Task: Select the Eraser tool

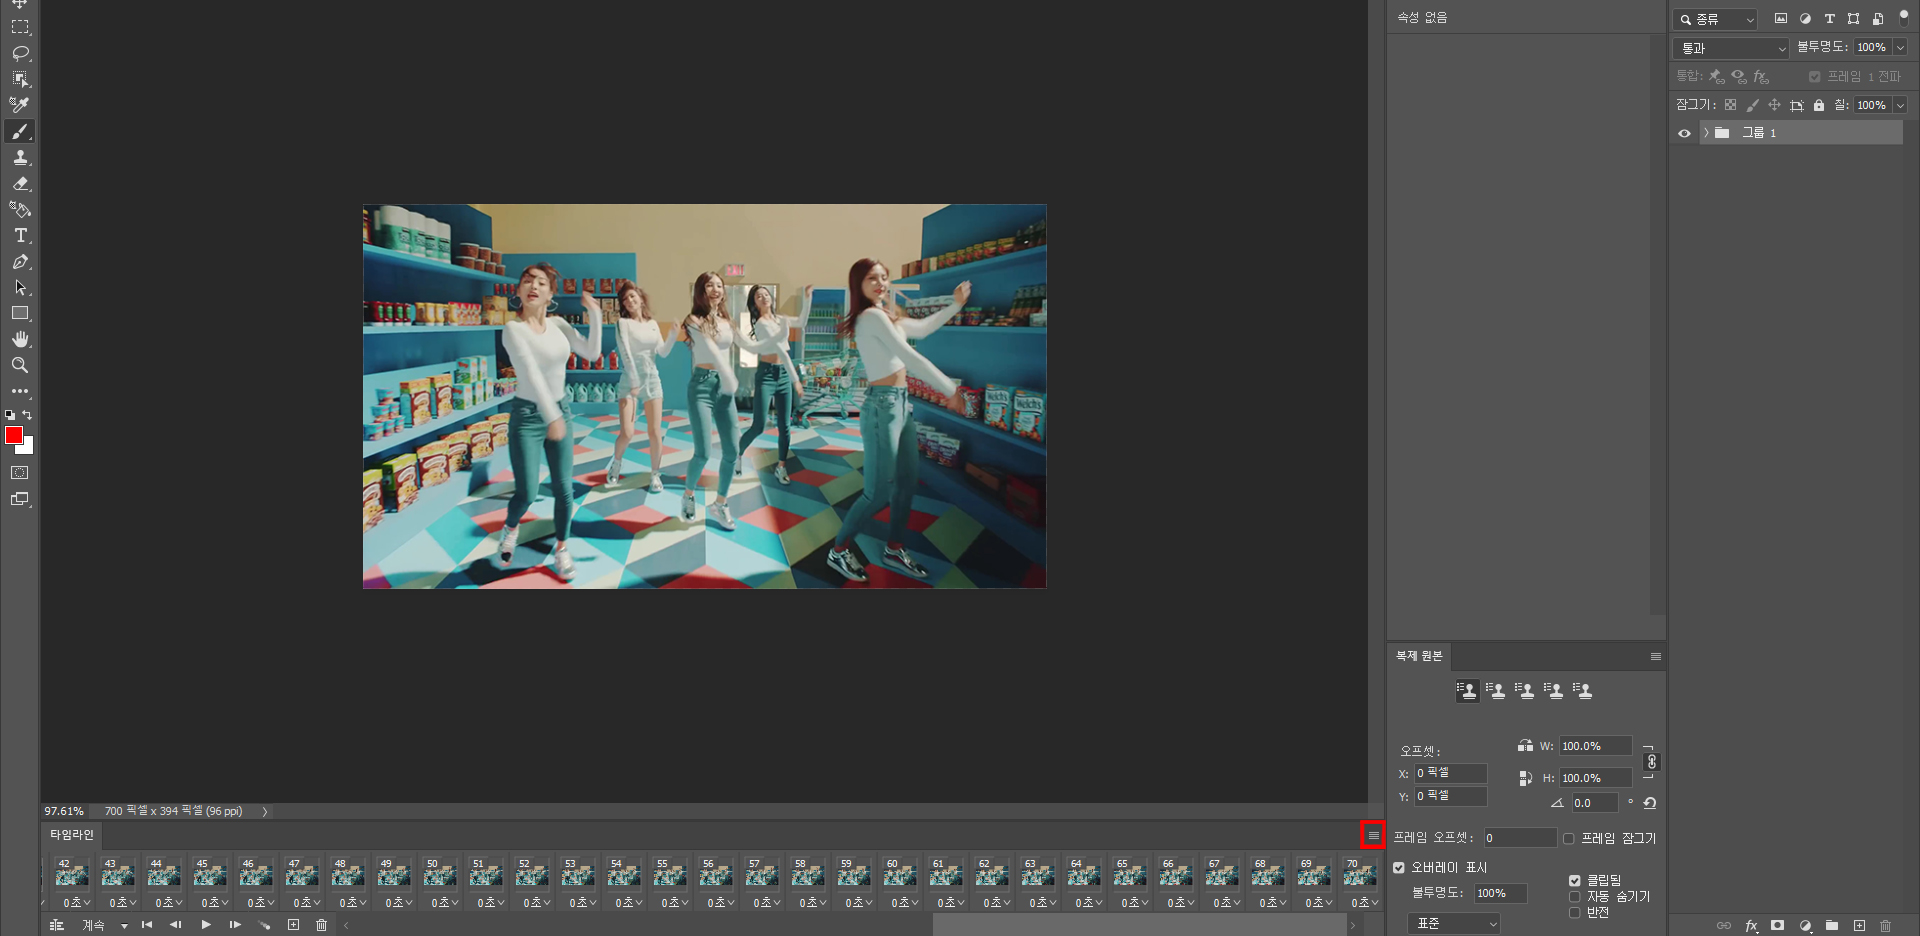Action: (20, 183)
